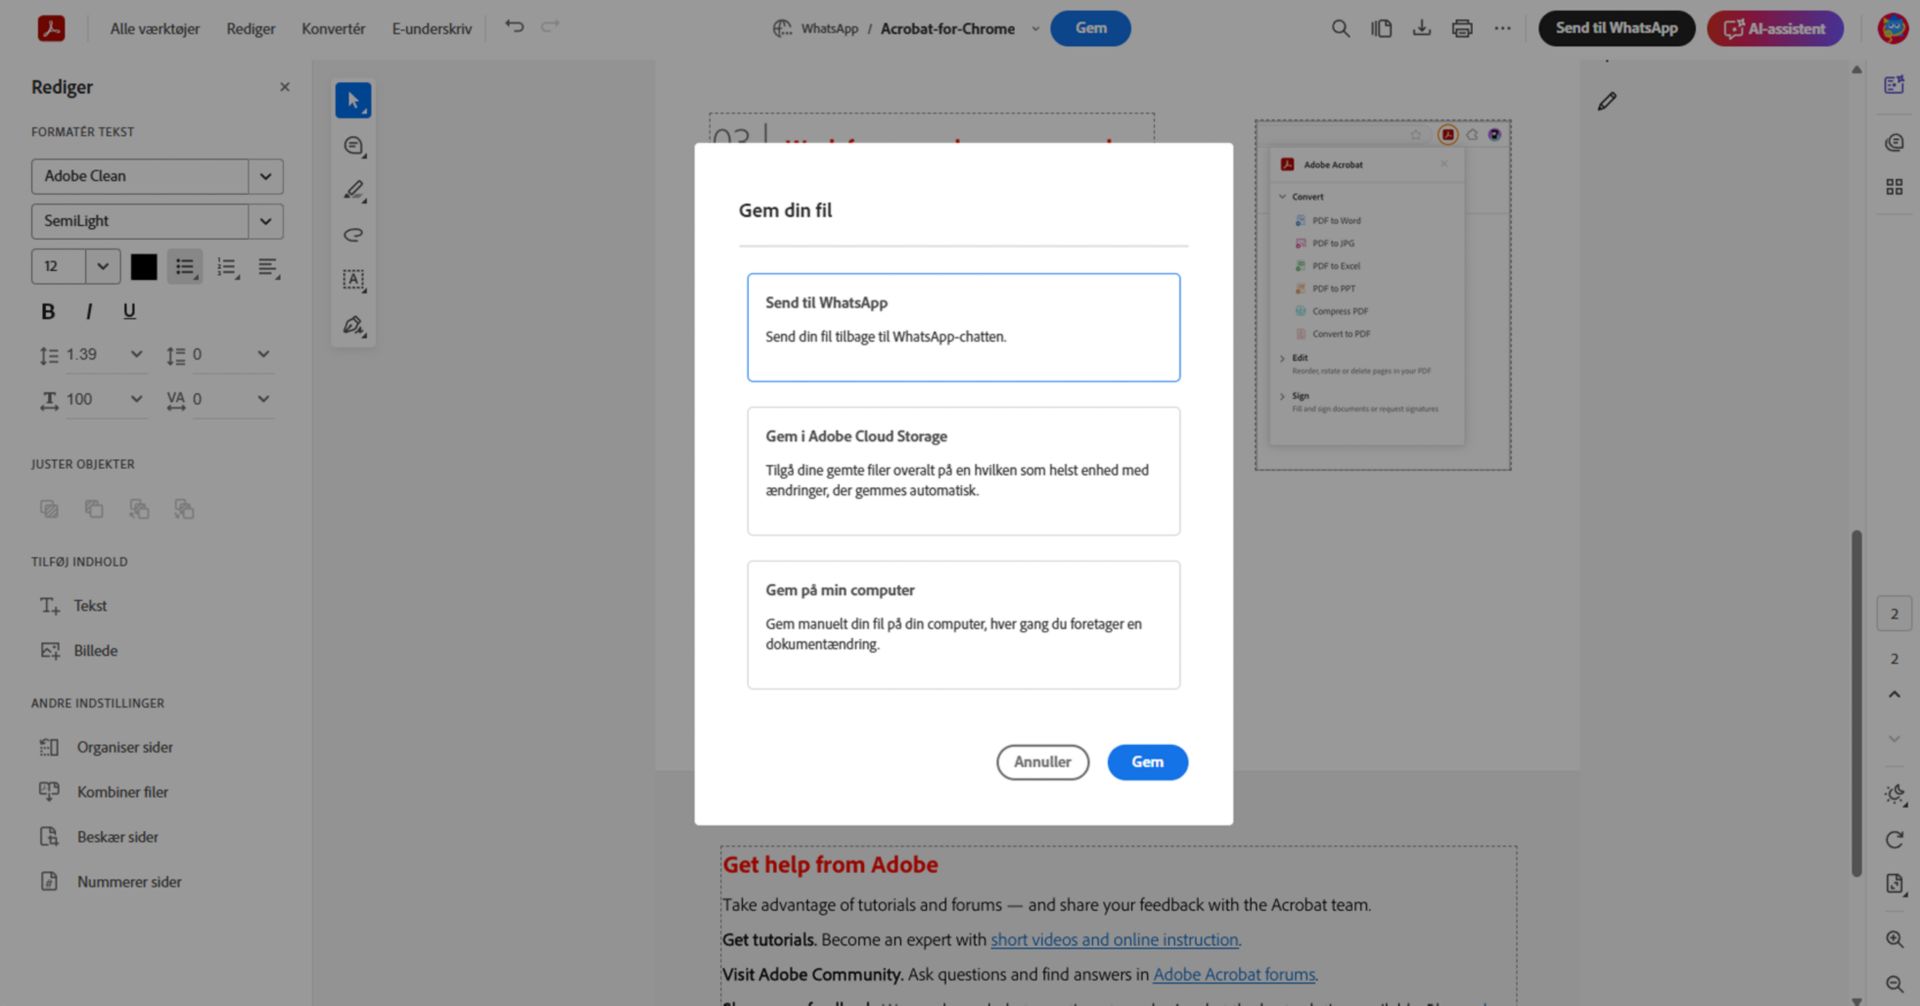The image size is (1920, 1006).
Task: Open Nummerer sider
Action: pyautogui.click(x=110, y=882)
